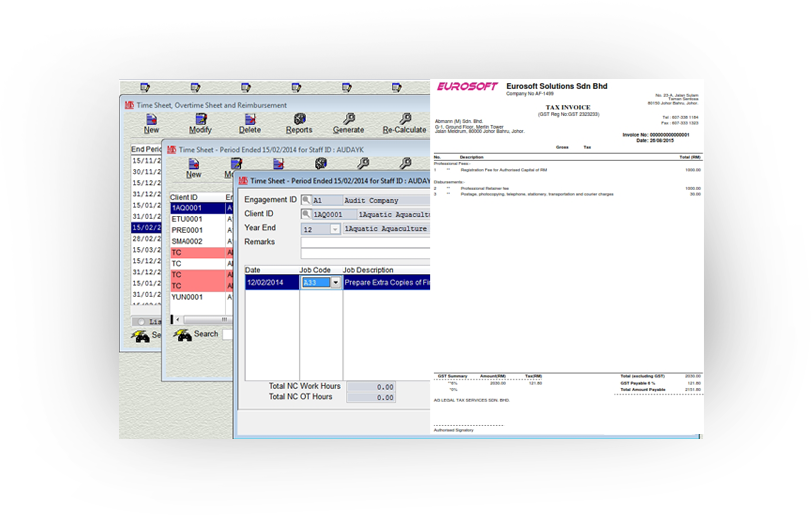Screen dimensions: 811x515
Task: Click Search input box in middle Time Sheet window
Action: pyautogui.click(x=228, y=334)
